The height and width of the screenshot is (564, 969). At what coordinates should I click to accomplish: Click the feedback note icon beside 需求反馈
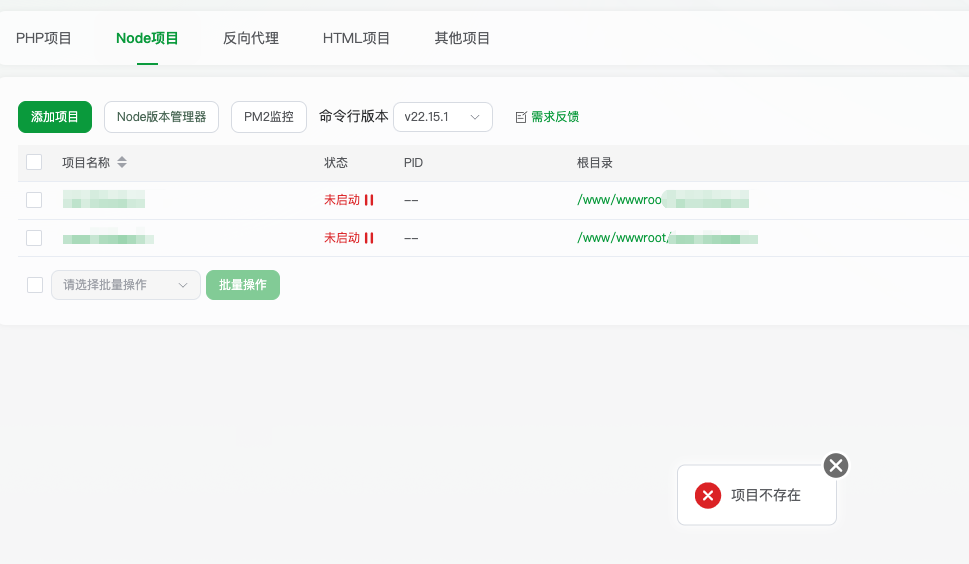pyautogui.click(x=521, y=117)
